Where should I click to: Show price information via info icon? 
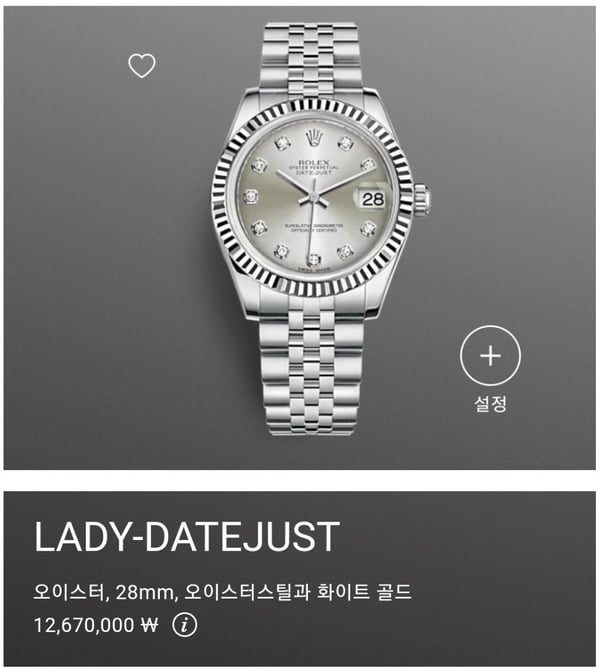185,625
